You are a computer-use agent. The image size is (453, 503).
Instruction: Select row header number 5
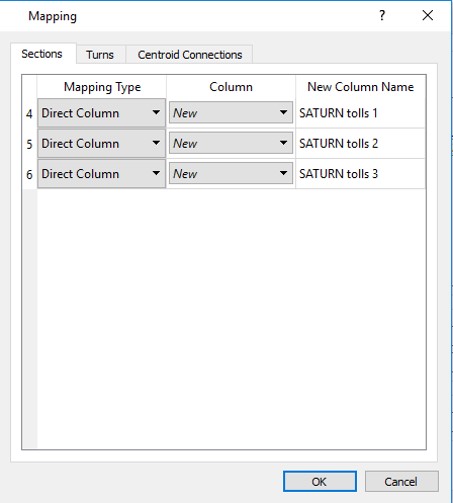pyautogui.click(x=29, y=144)
